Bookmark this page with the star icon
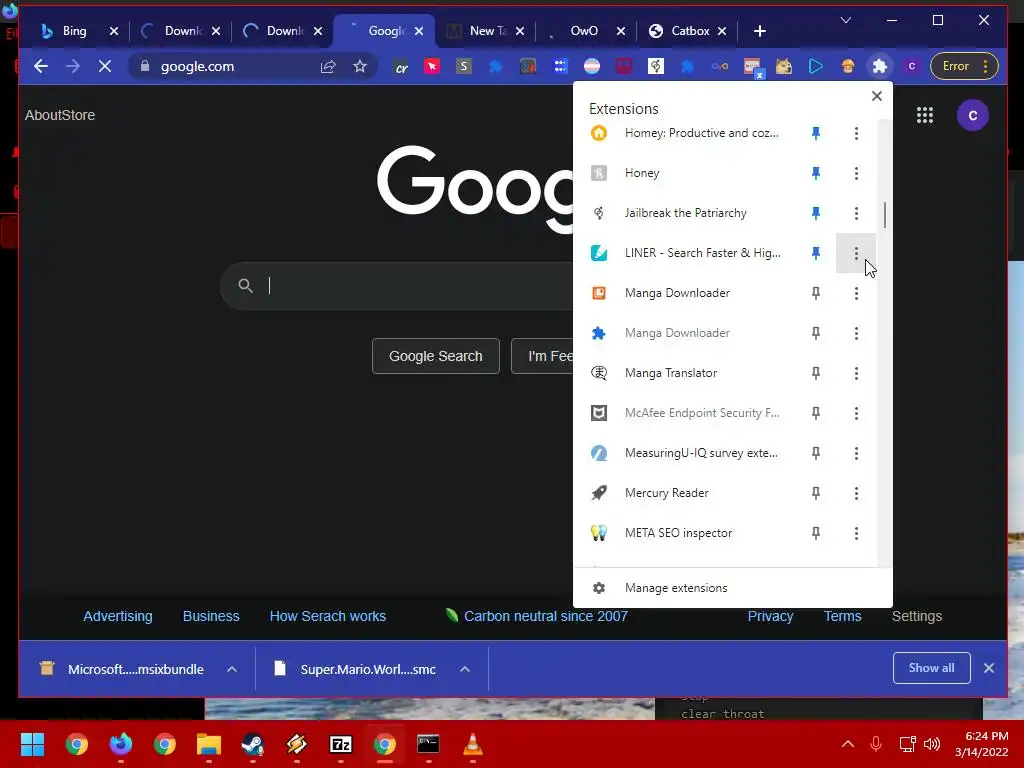1024x768 pixels. pyautogui.click(x=360, y=66)
